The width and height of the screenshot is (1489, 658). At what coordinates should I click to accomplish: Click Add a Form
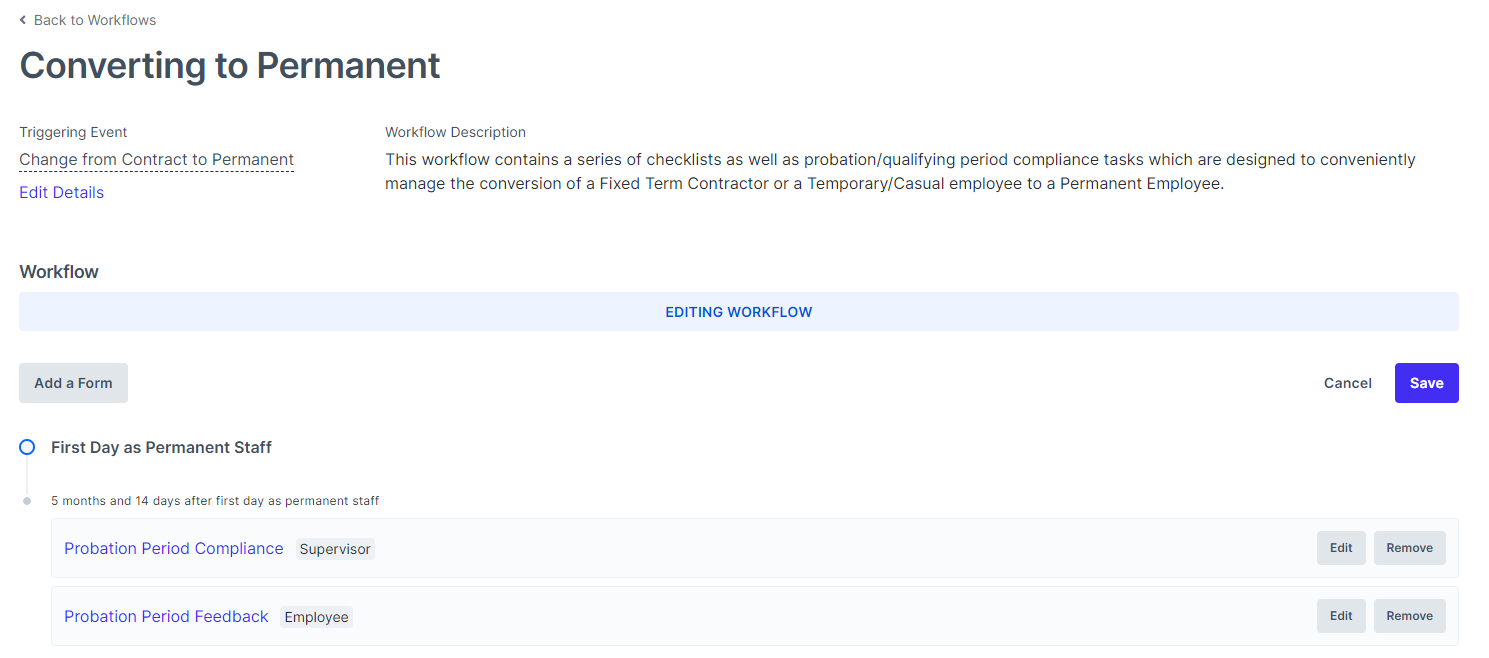pyautogui.click(x=73, y=382)
